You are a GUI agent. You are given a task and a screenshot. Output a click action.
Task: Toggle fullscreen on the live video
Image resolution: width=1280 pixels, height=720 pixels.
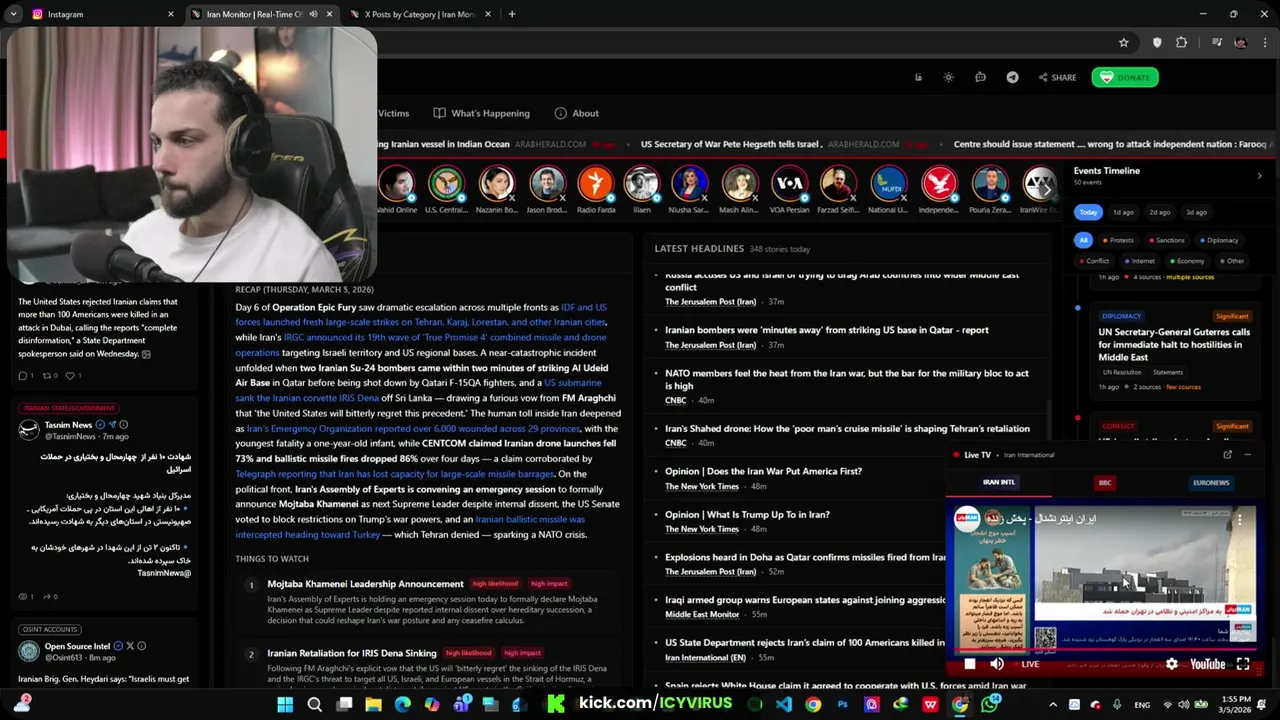(x=1243, y=664)
